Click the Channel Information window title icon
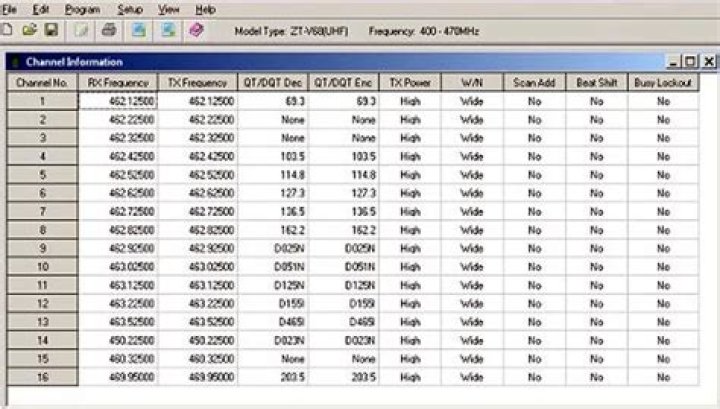The width and height of the screenshot is (720, 409). (15, 62)
